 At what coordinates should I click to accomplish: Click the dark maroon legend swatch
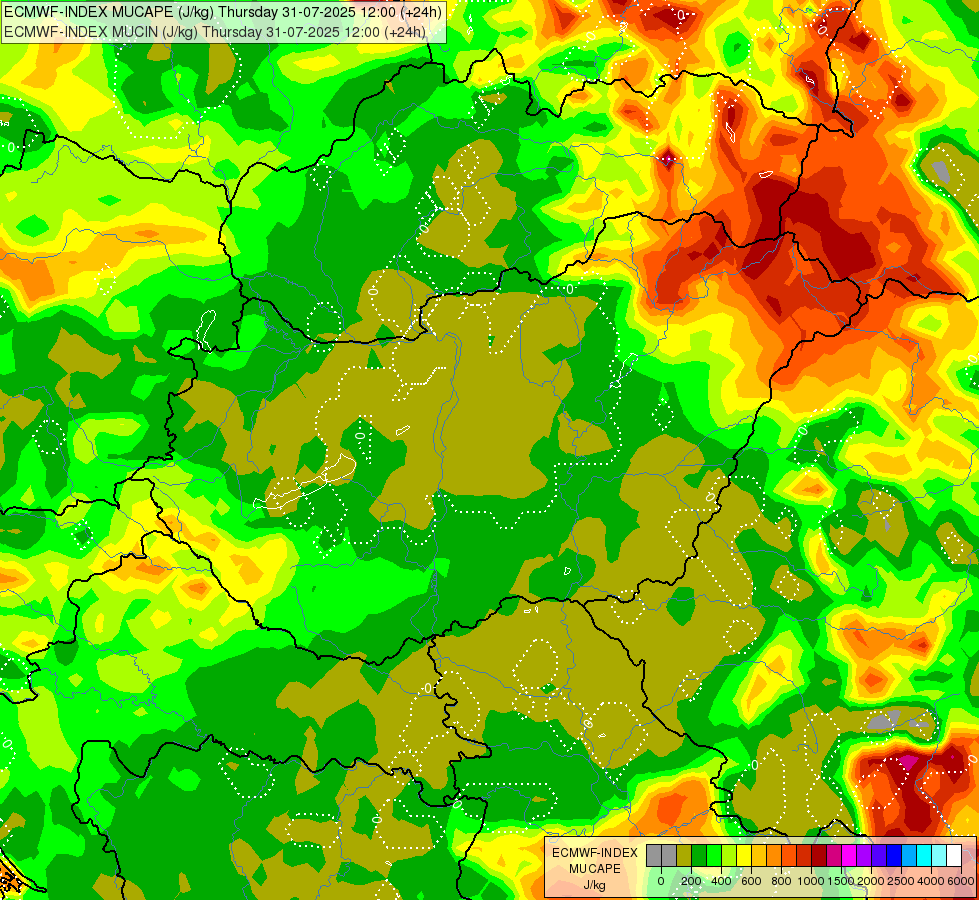(x=819, y=855)
